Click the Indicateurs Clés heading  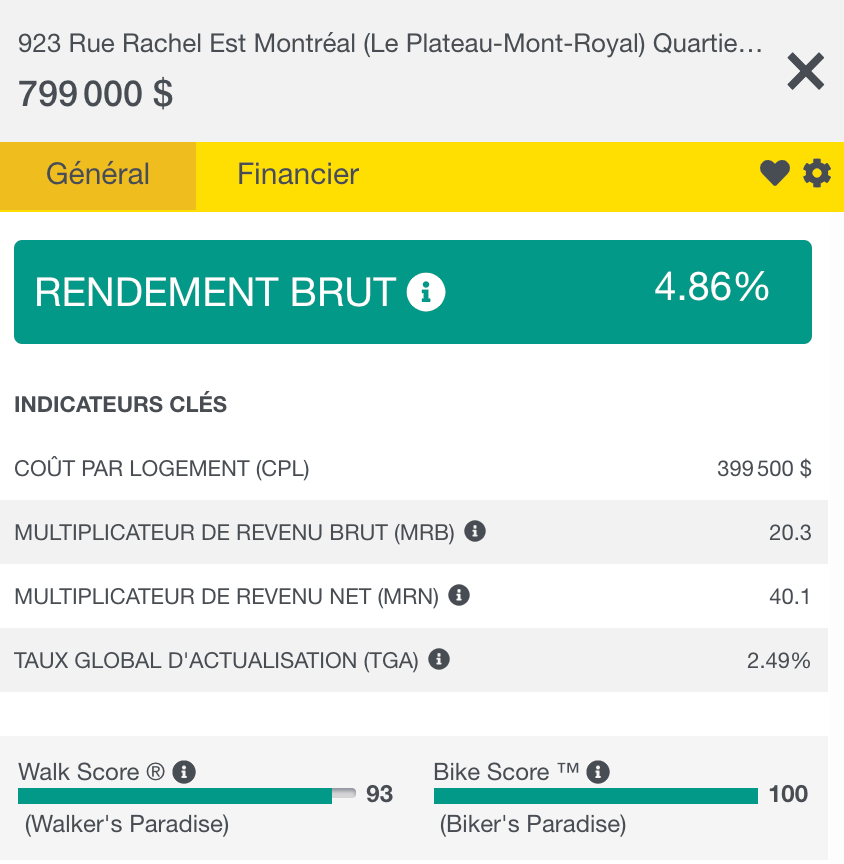click(121, 405)
